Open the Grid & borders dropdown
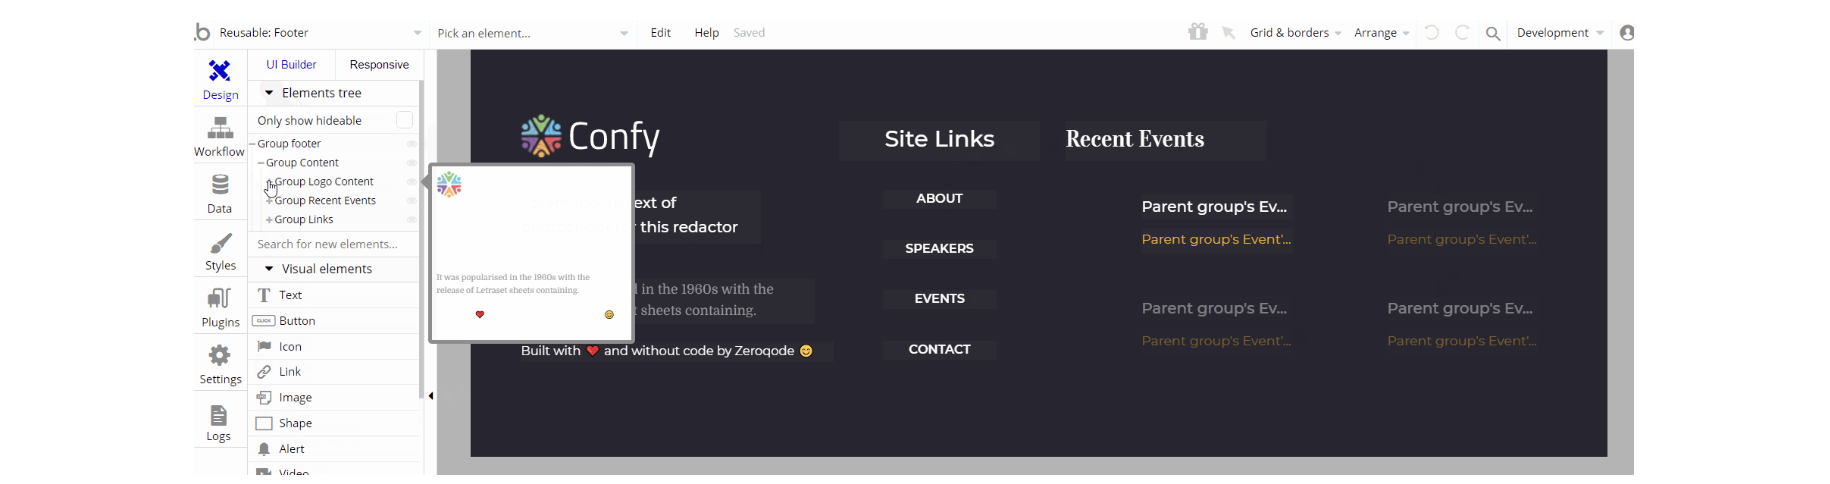This screenshot has width=1830, height=484. click(1295, 33)
